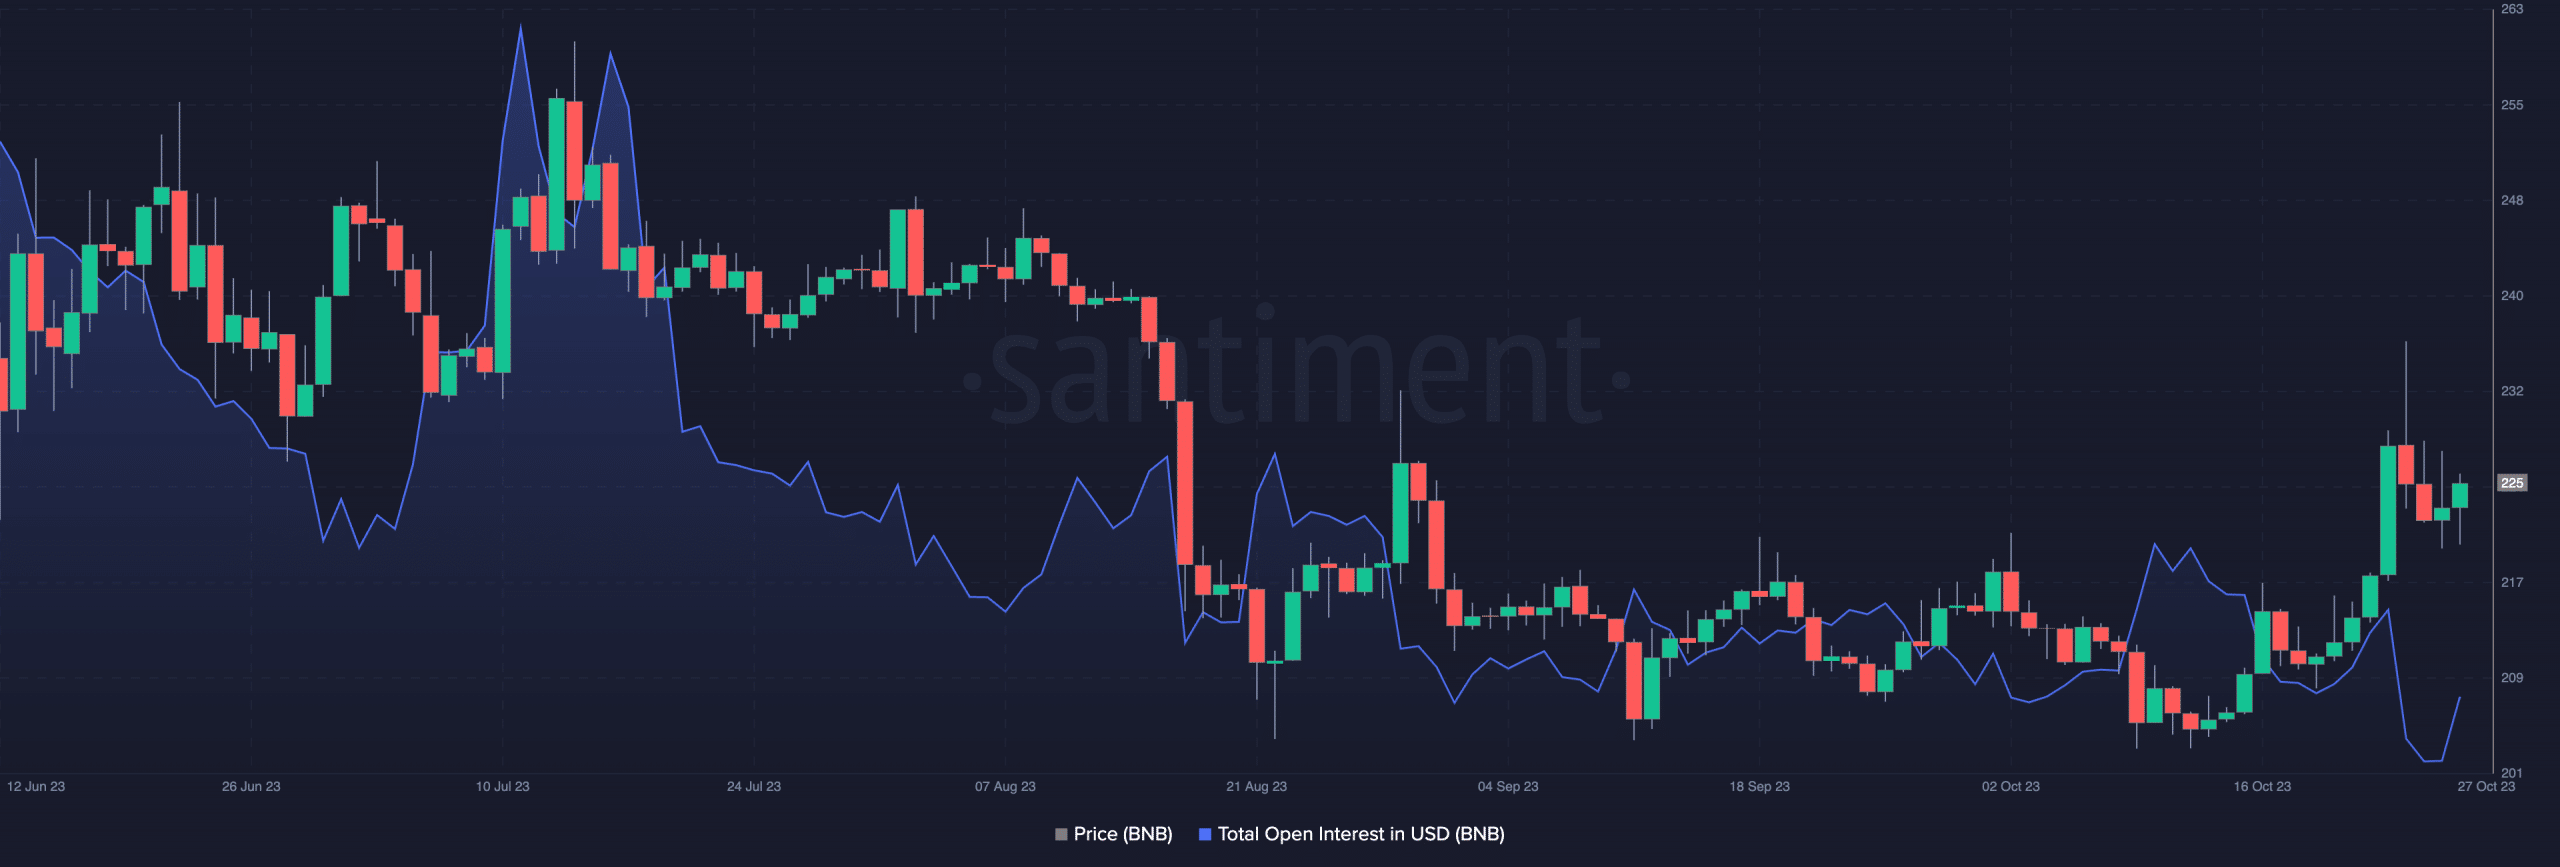Click the 12 Jun 23 date label

click(x=36, y=787)
